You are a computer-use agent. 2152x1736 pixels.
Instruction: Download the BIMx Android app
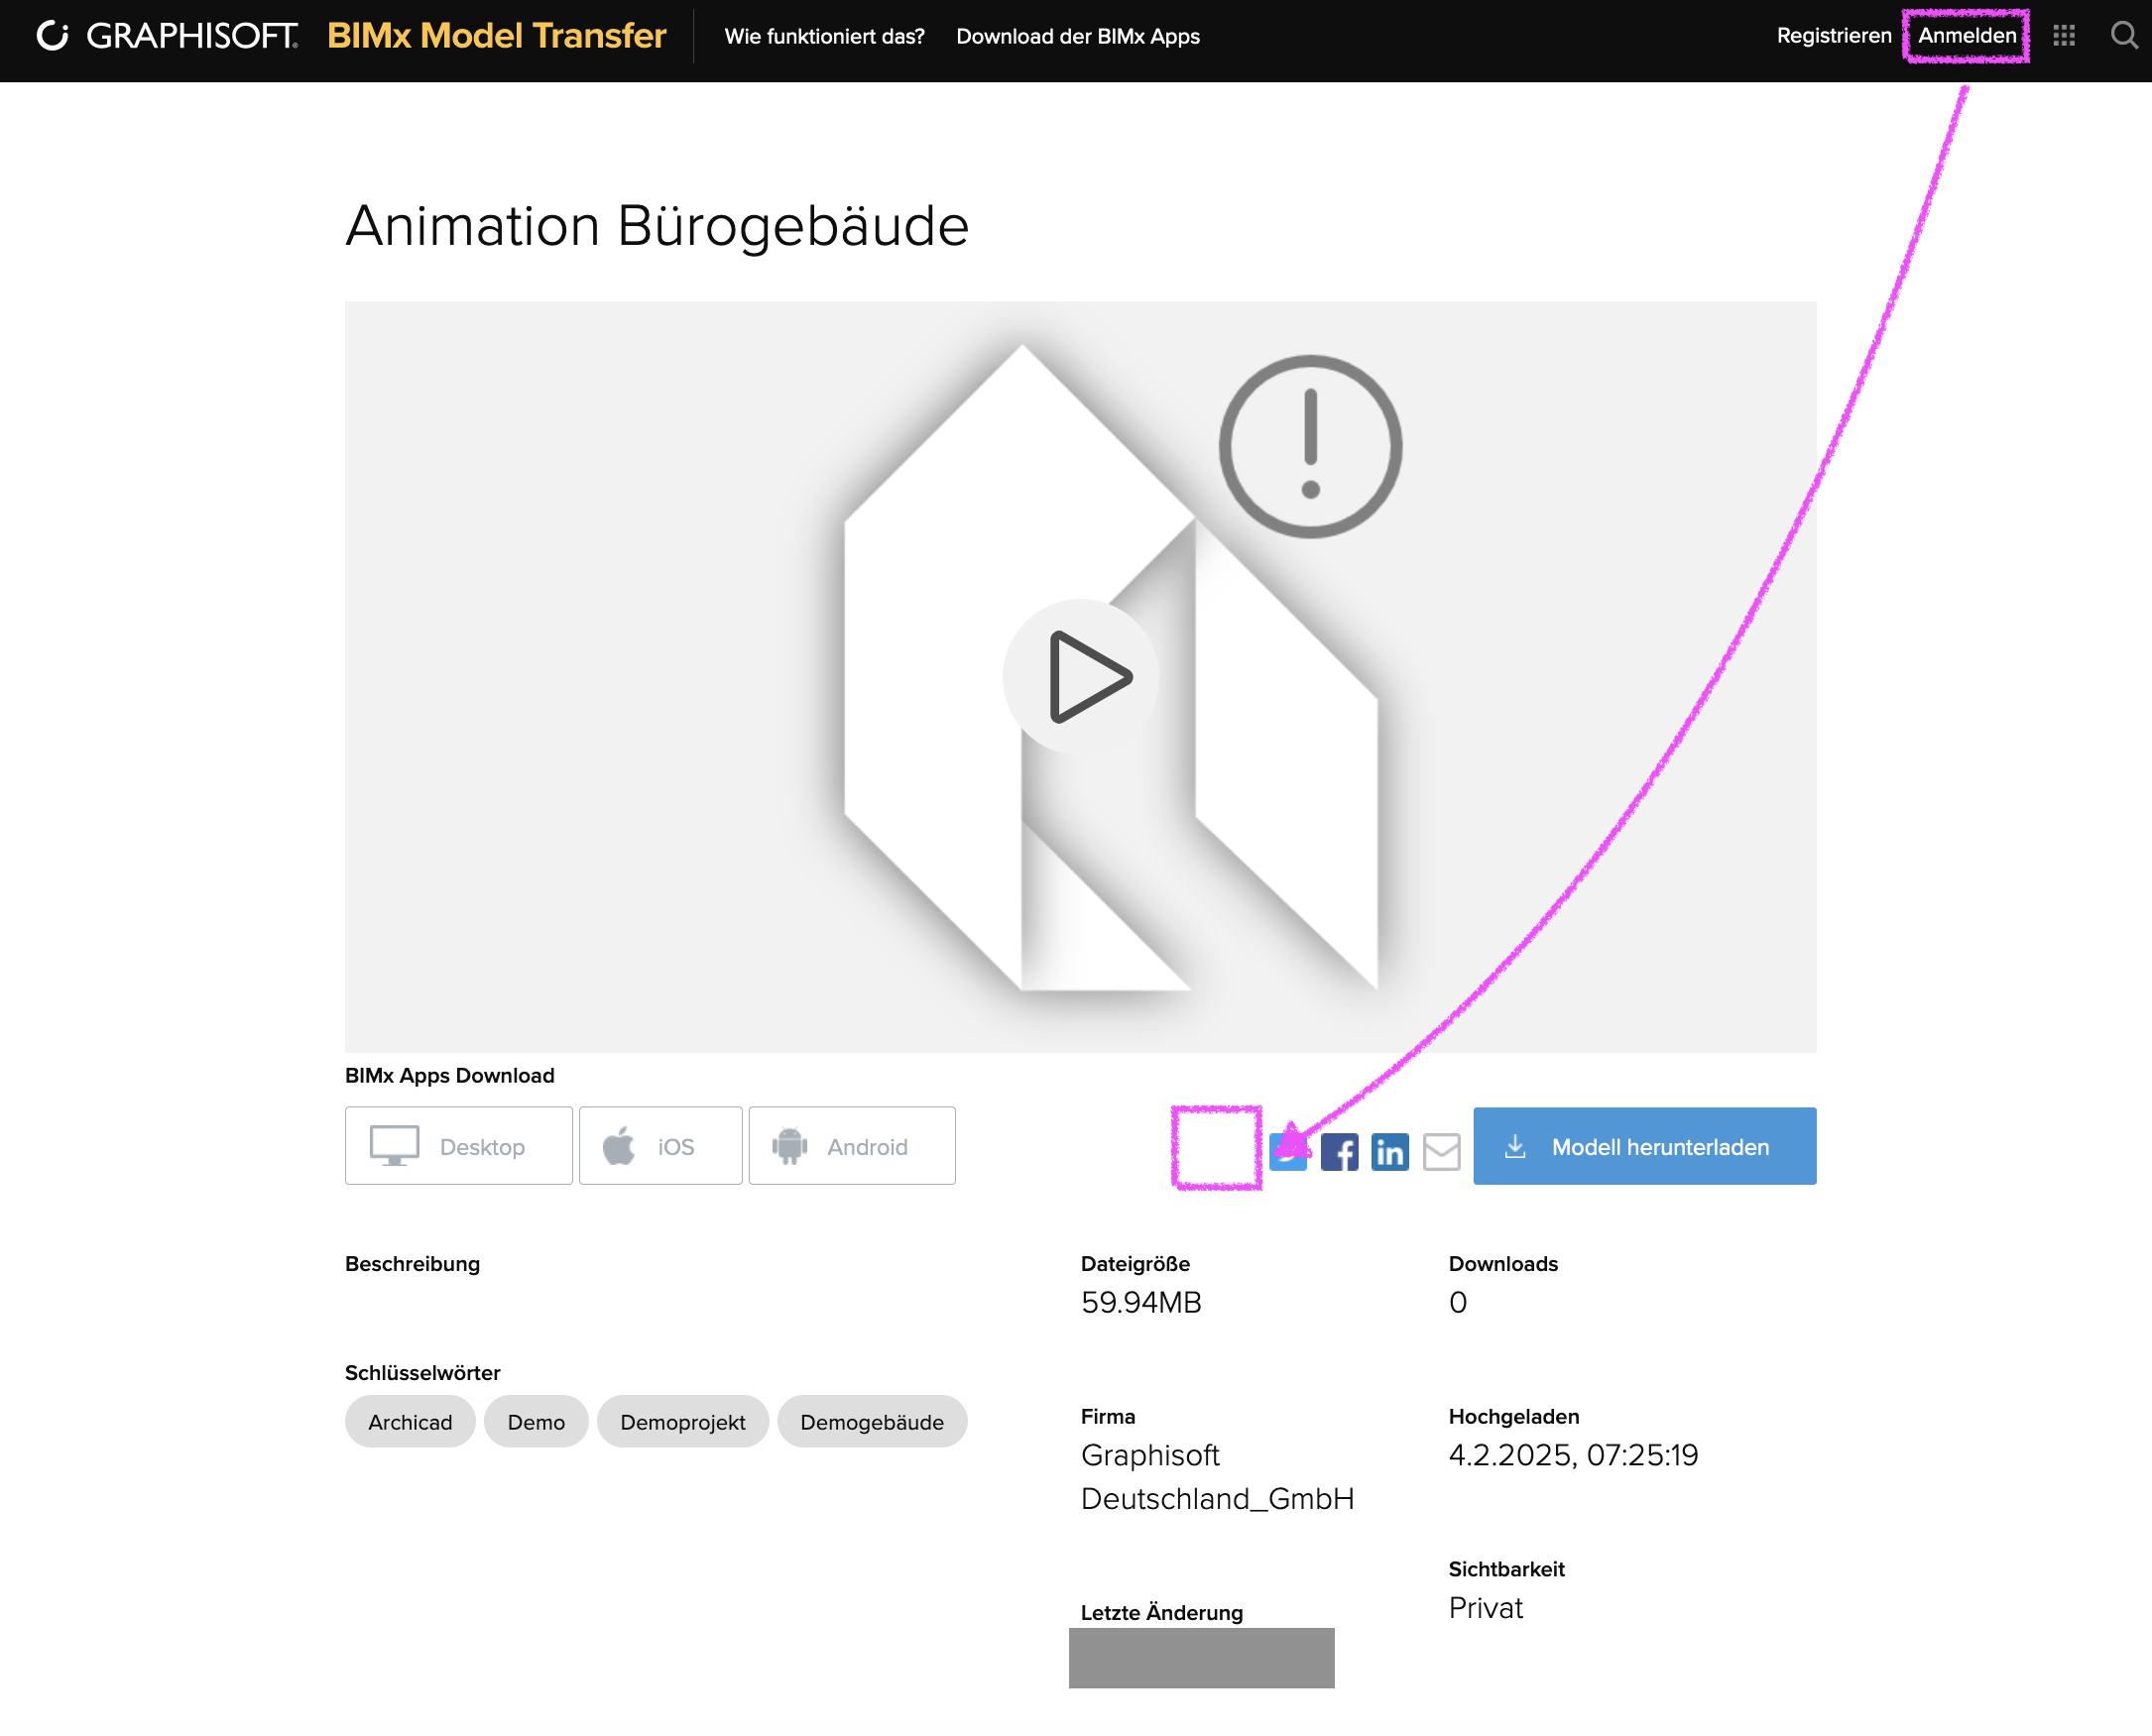pyautogui.click(x=851, y=1145)
